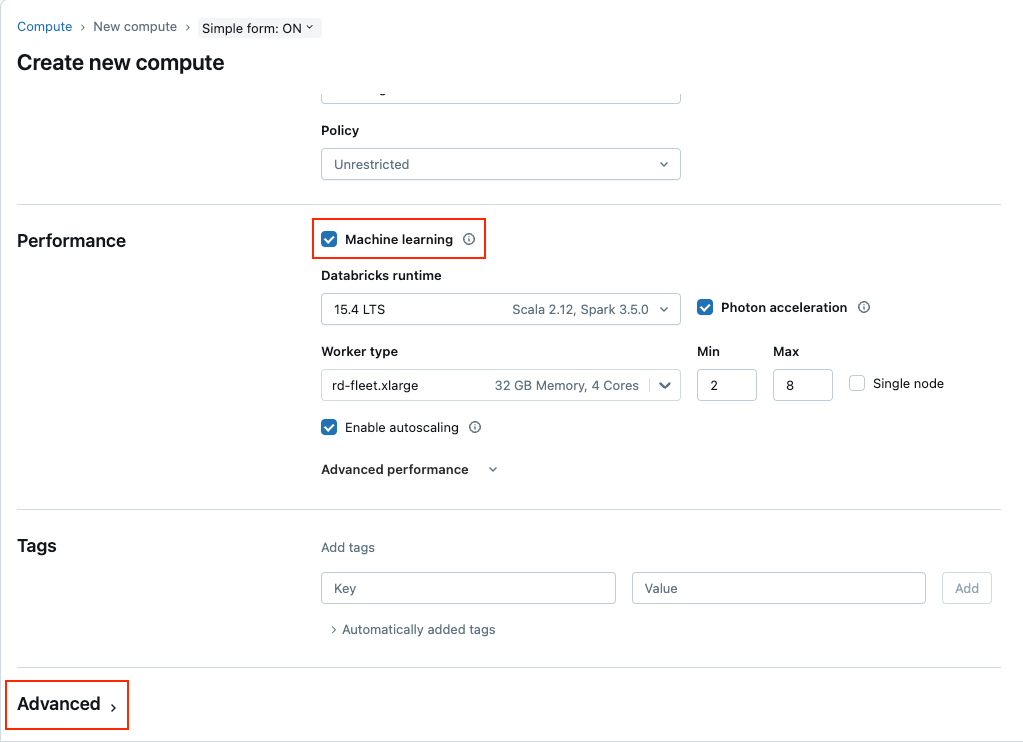
Task: Toggle the Enable autoscaling checkbox
Action: (x=329, y=428)
